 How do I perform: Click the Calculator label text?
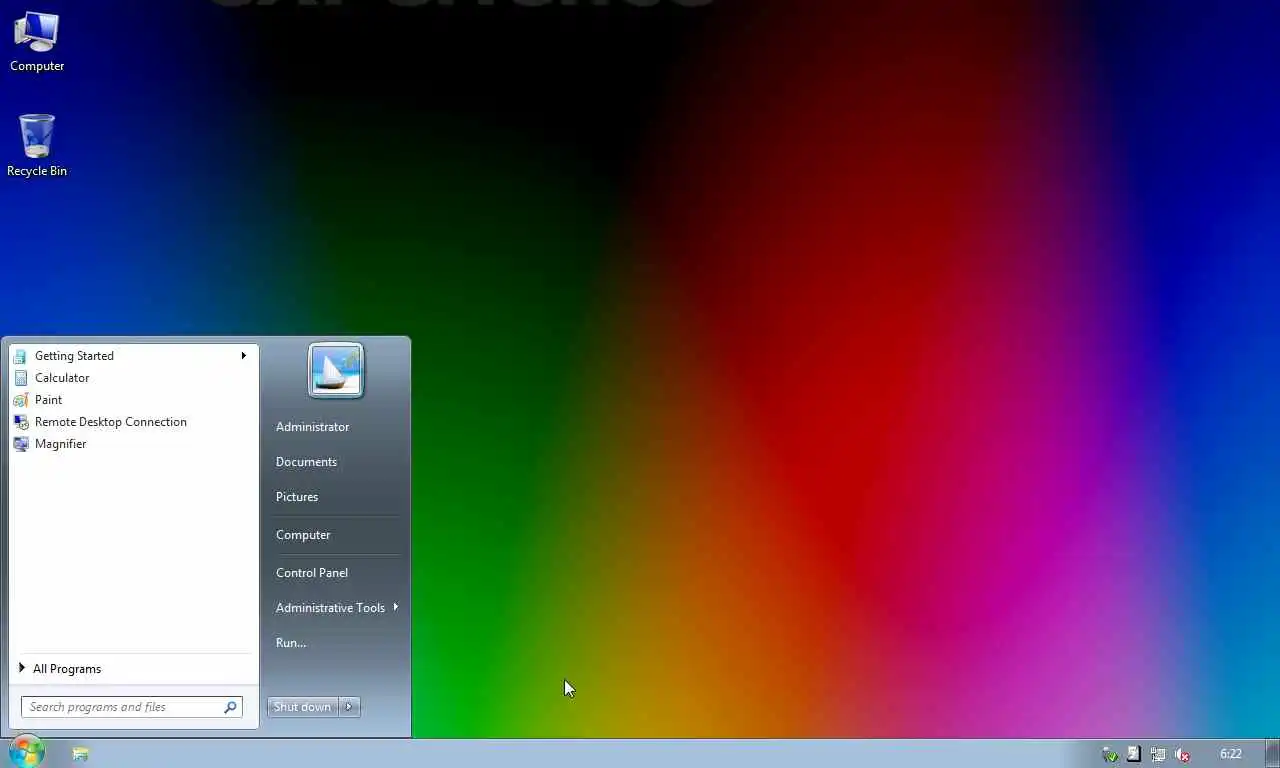click(x=62, y=378)
